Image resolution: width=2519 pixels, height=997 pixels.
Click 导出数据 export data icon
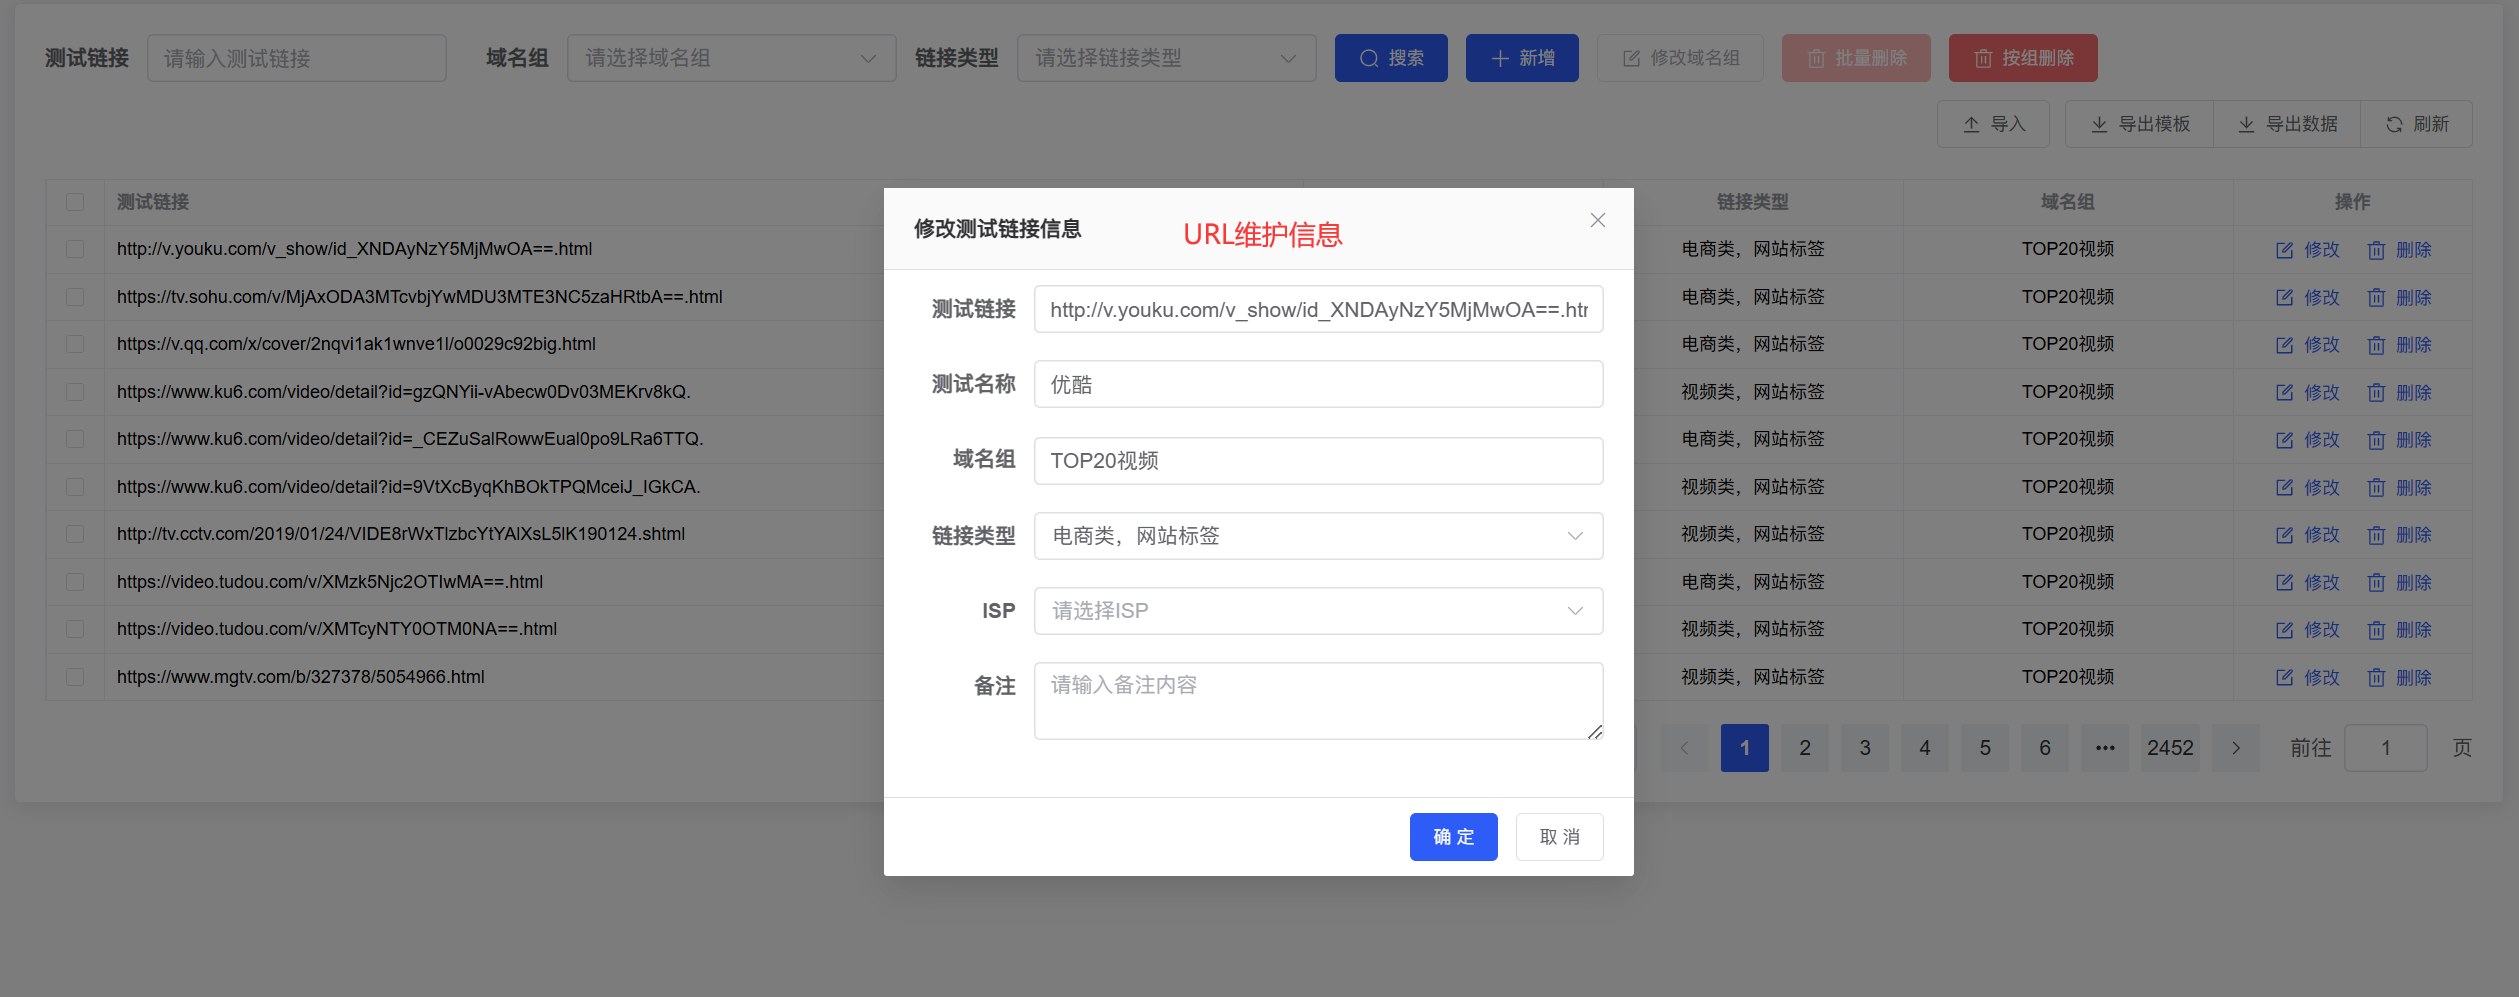2246,124
